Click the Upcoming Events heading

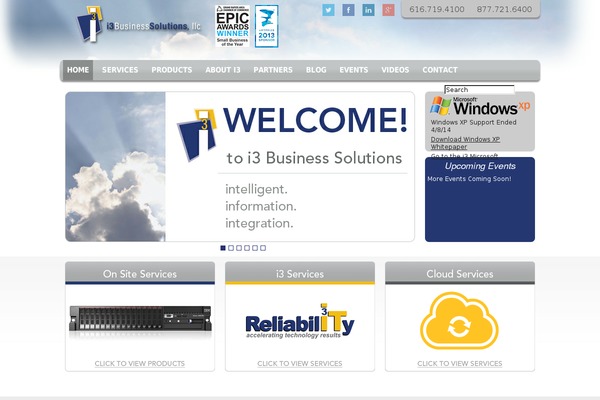(x=480, y=166)
